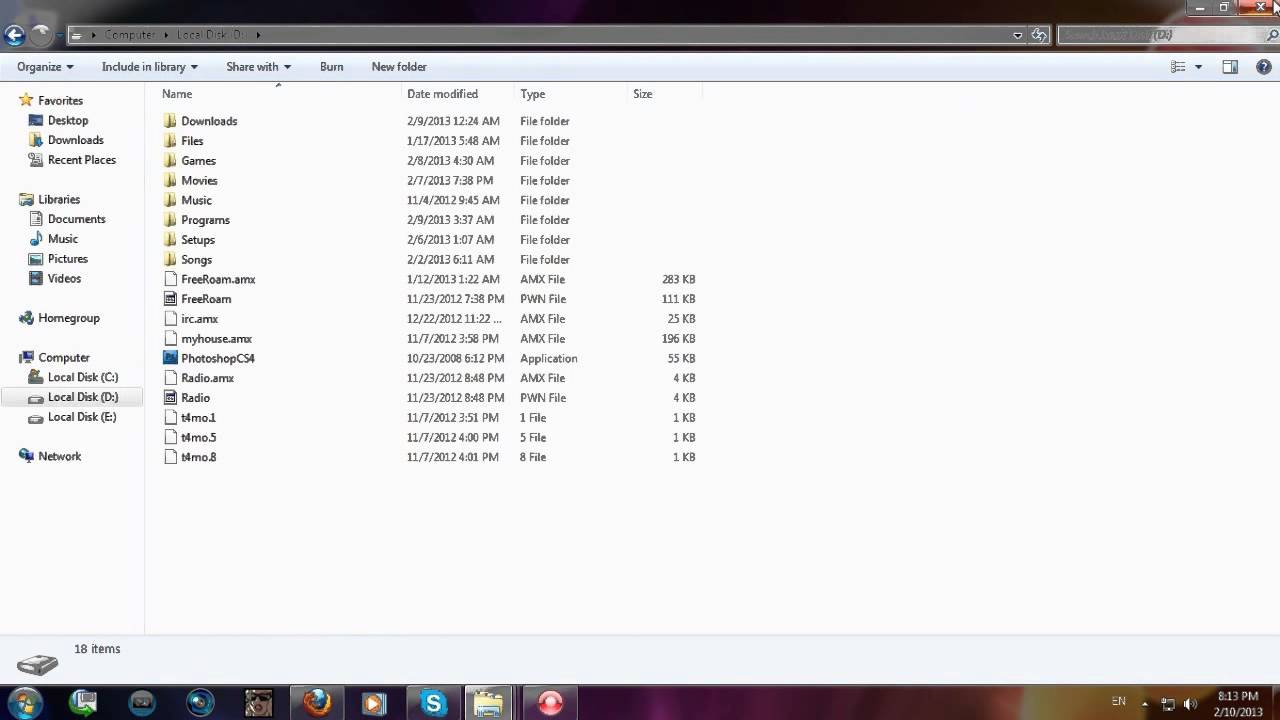1280x720 pixels.
Task: Open Videos library in sidebar
Action: tap(64, 279)
